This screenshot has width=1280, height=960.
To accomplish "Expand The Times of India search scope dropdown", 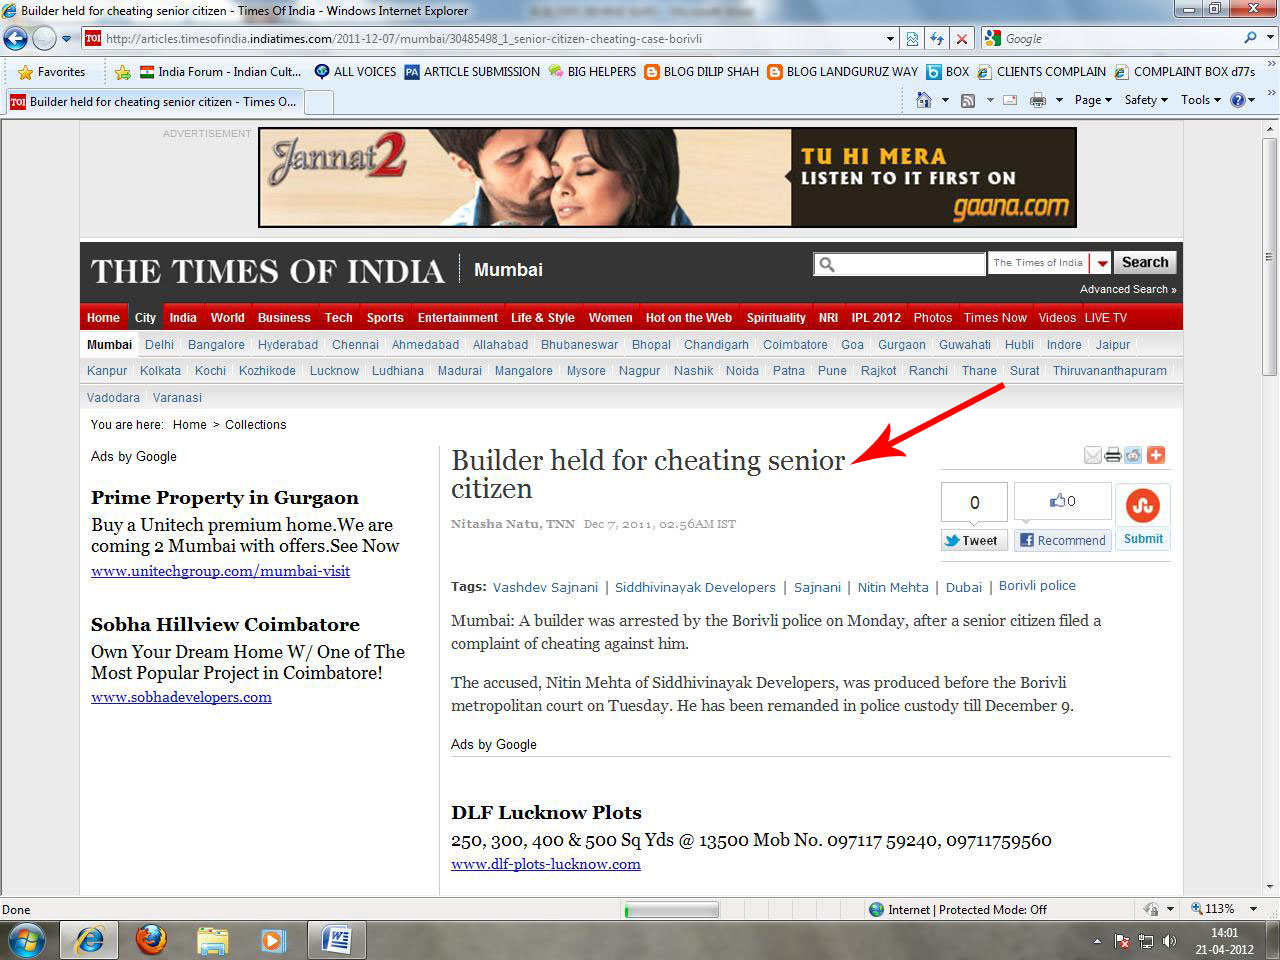I will (1101, 263).
